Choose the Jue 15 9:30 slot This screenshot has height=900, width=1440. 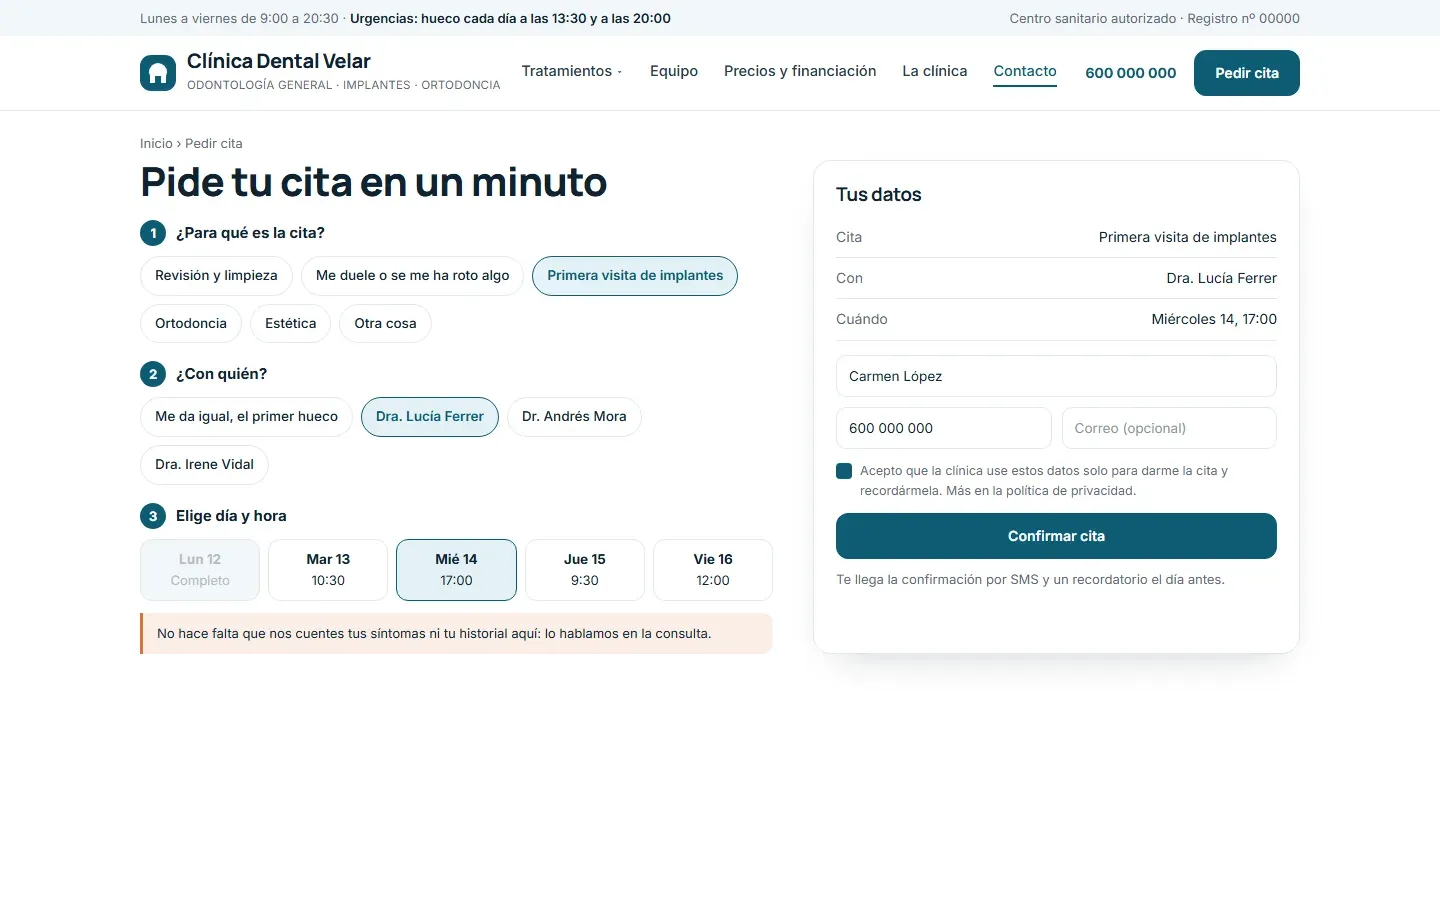point(585,570)
